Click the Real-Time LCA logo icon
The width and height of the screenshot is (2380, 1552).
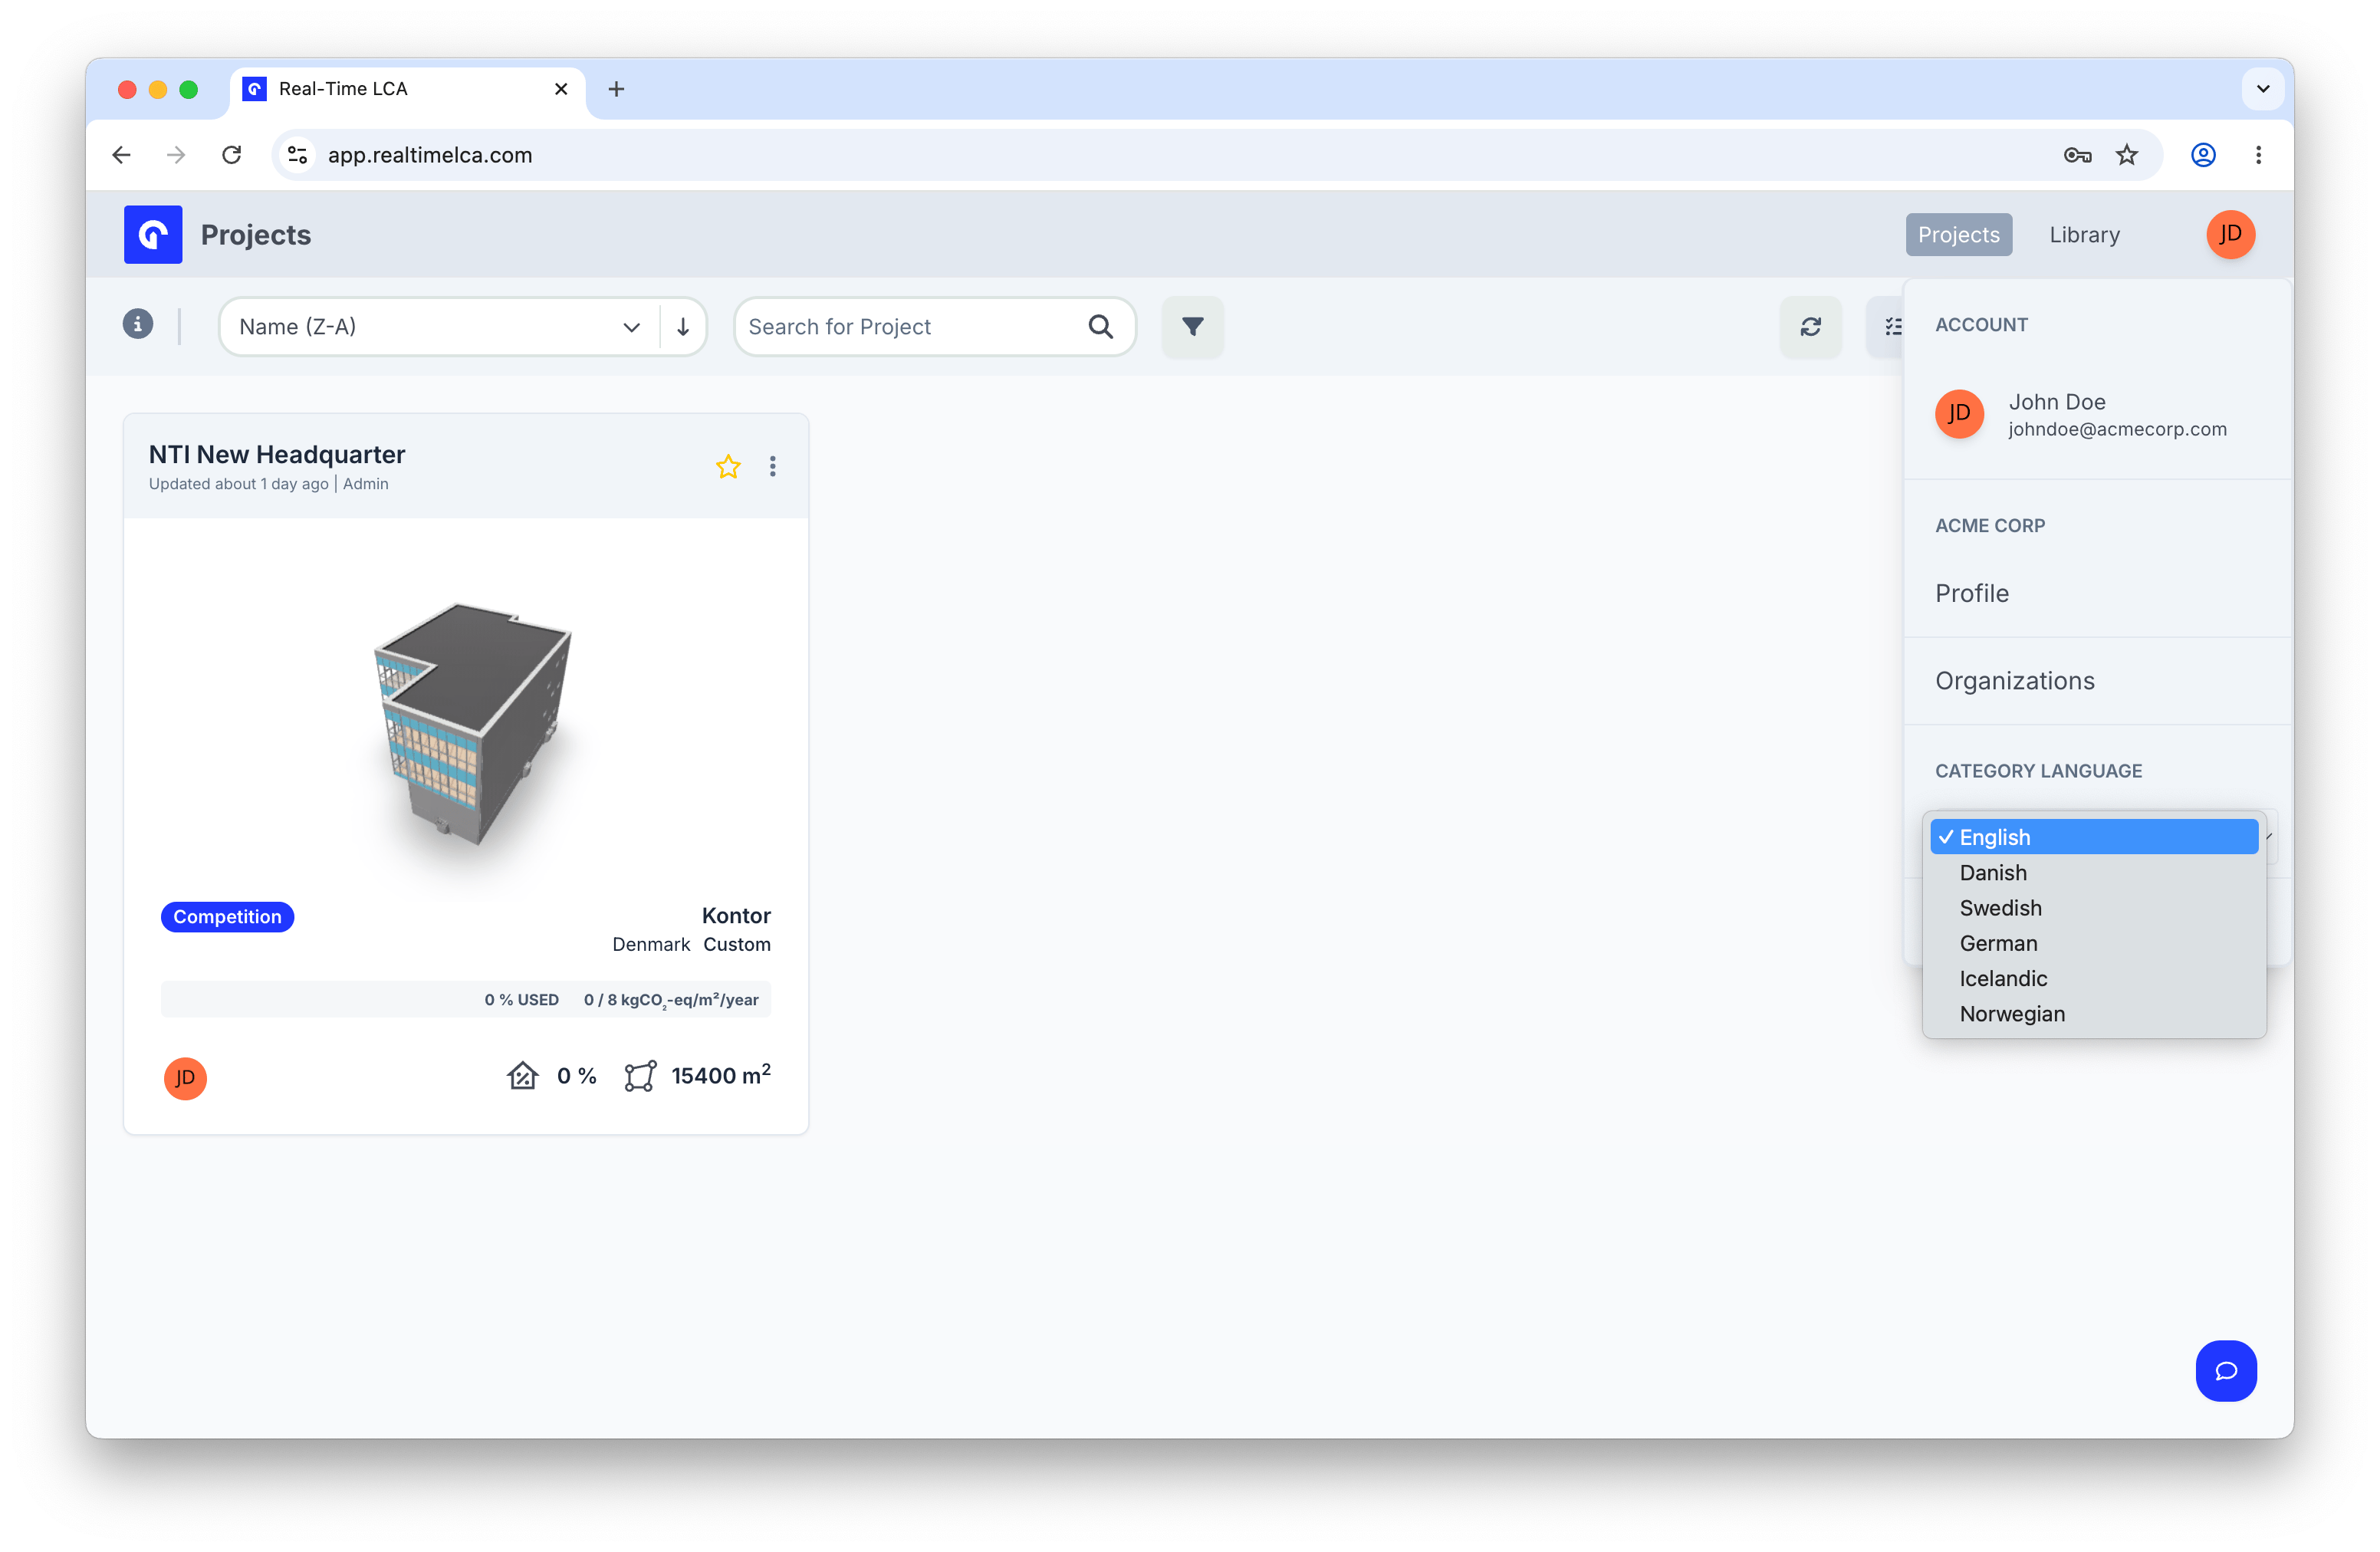point(153,234)
